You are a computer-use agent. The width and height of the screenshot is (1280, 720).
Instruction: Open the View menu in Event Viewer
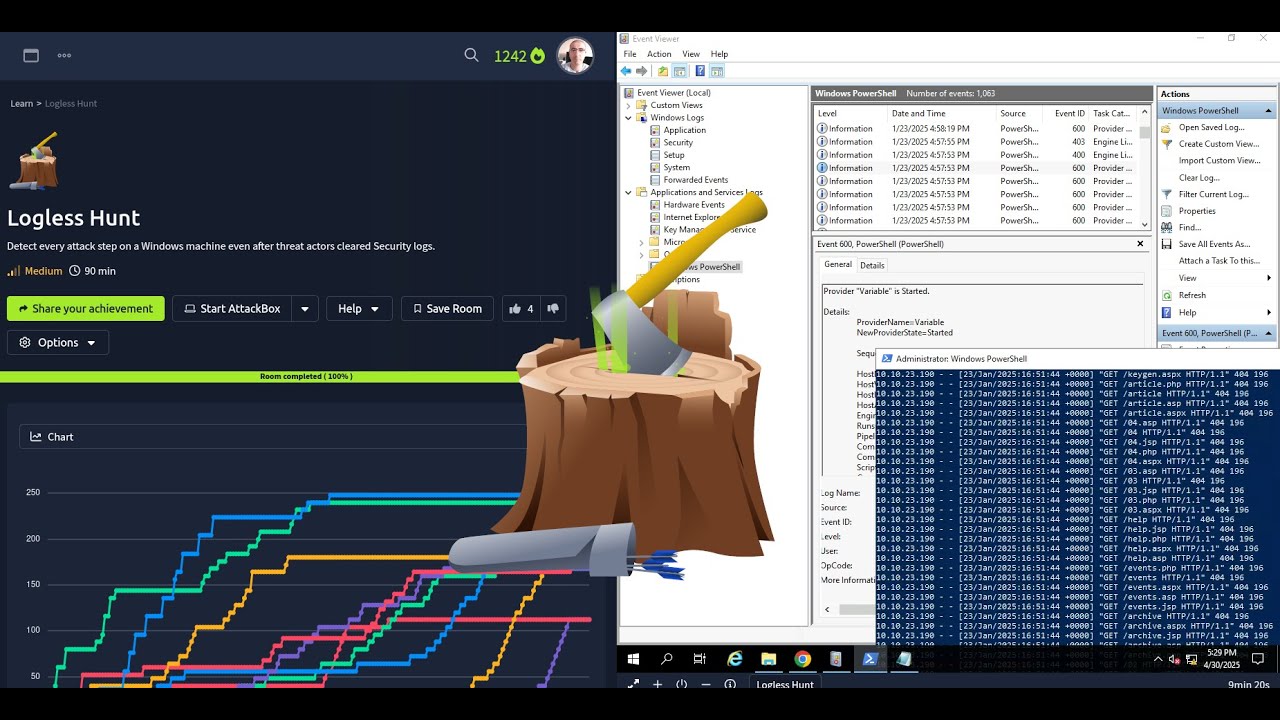coord(691,54)
